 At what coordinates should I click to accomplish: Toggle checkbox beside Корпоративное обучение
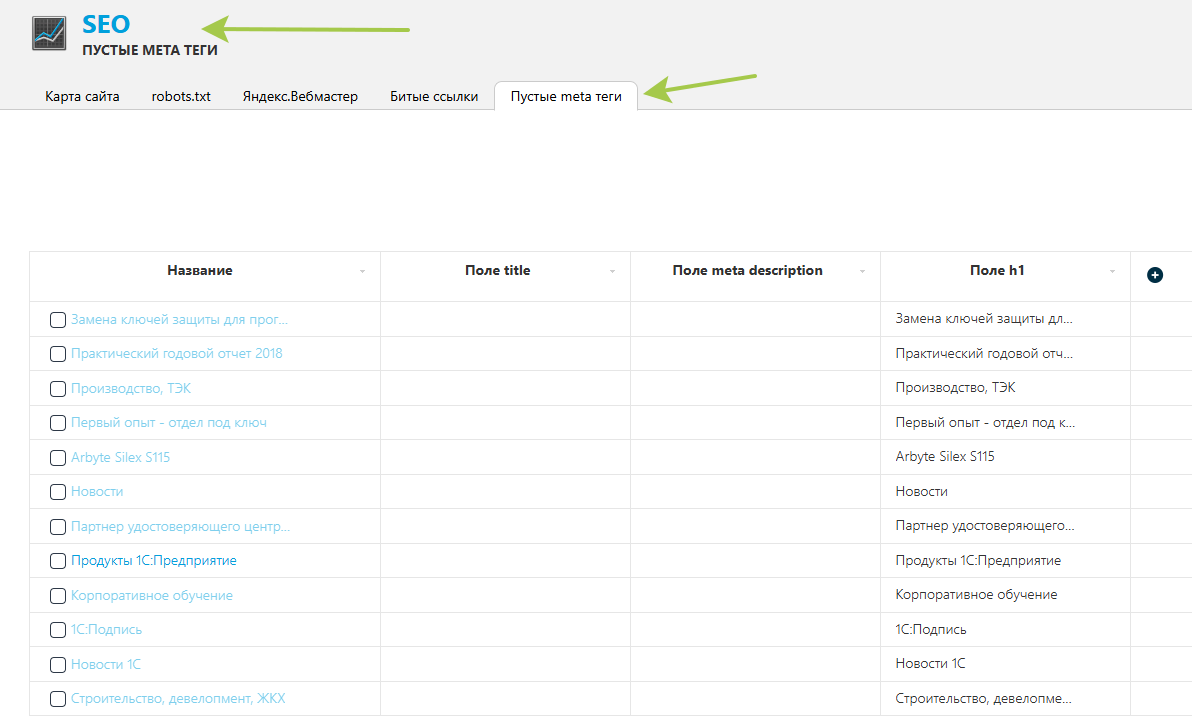(58, 596)
